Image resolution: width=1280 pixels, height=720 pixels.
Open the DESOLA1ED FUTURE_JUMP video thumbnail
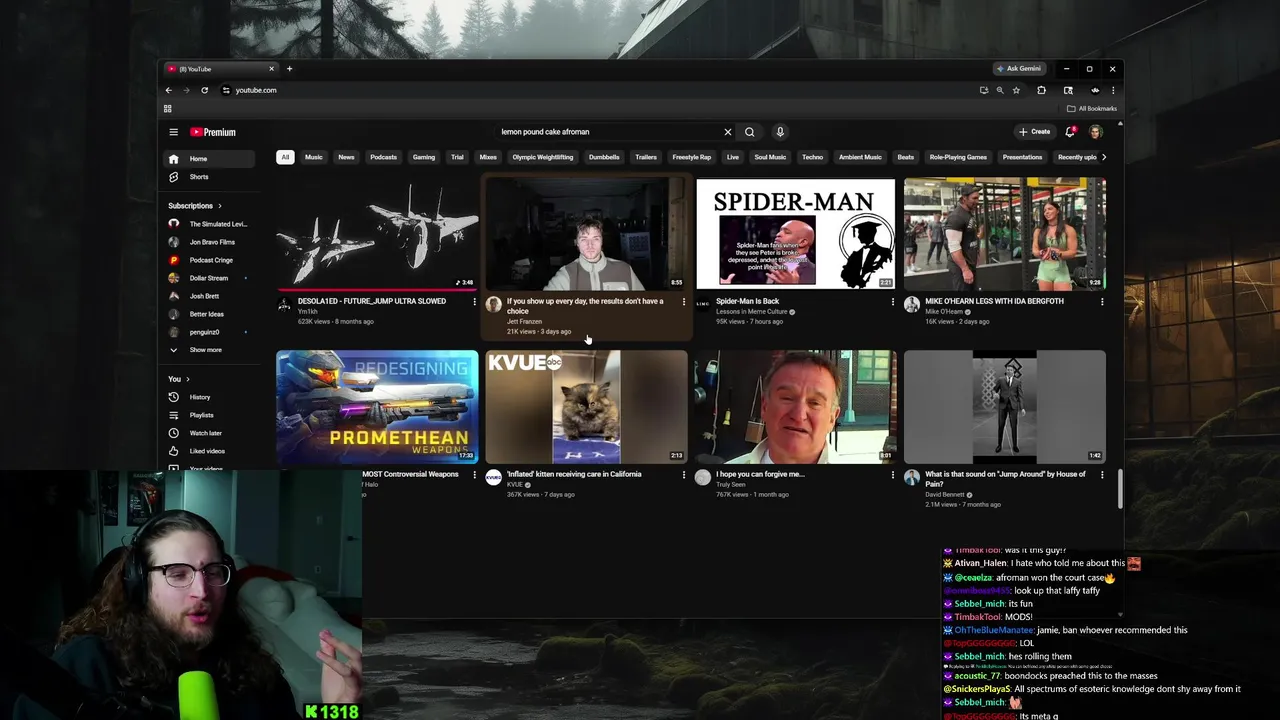click(377, 234)
